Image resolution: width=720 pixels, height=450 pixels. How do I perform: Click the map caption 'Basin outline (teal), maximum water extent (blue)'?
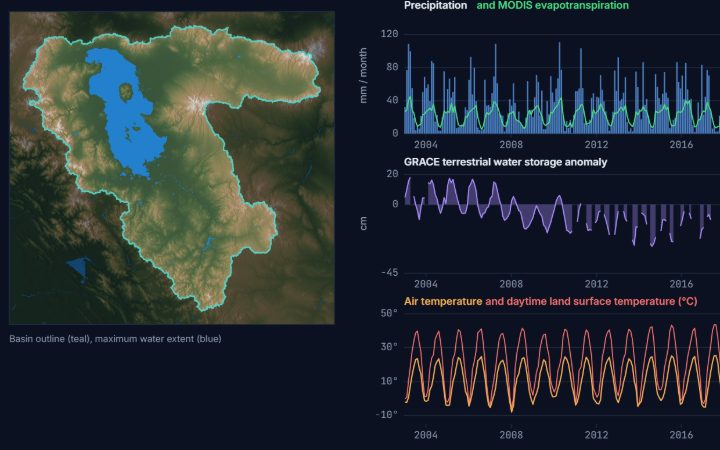click(115, 339)
